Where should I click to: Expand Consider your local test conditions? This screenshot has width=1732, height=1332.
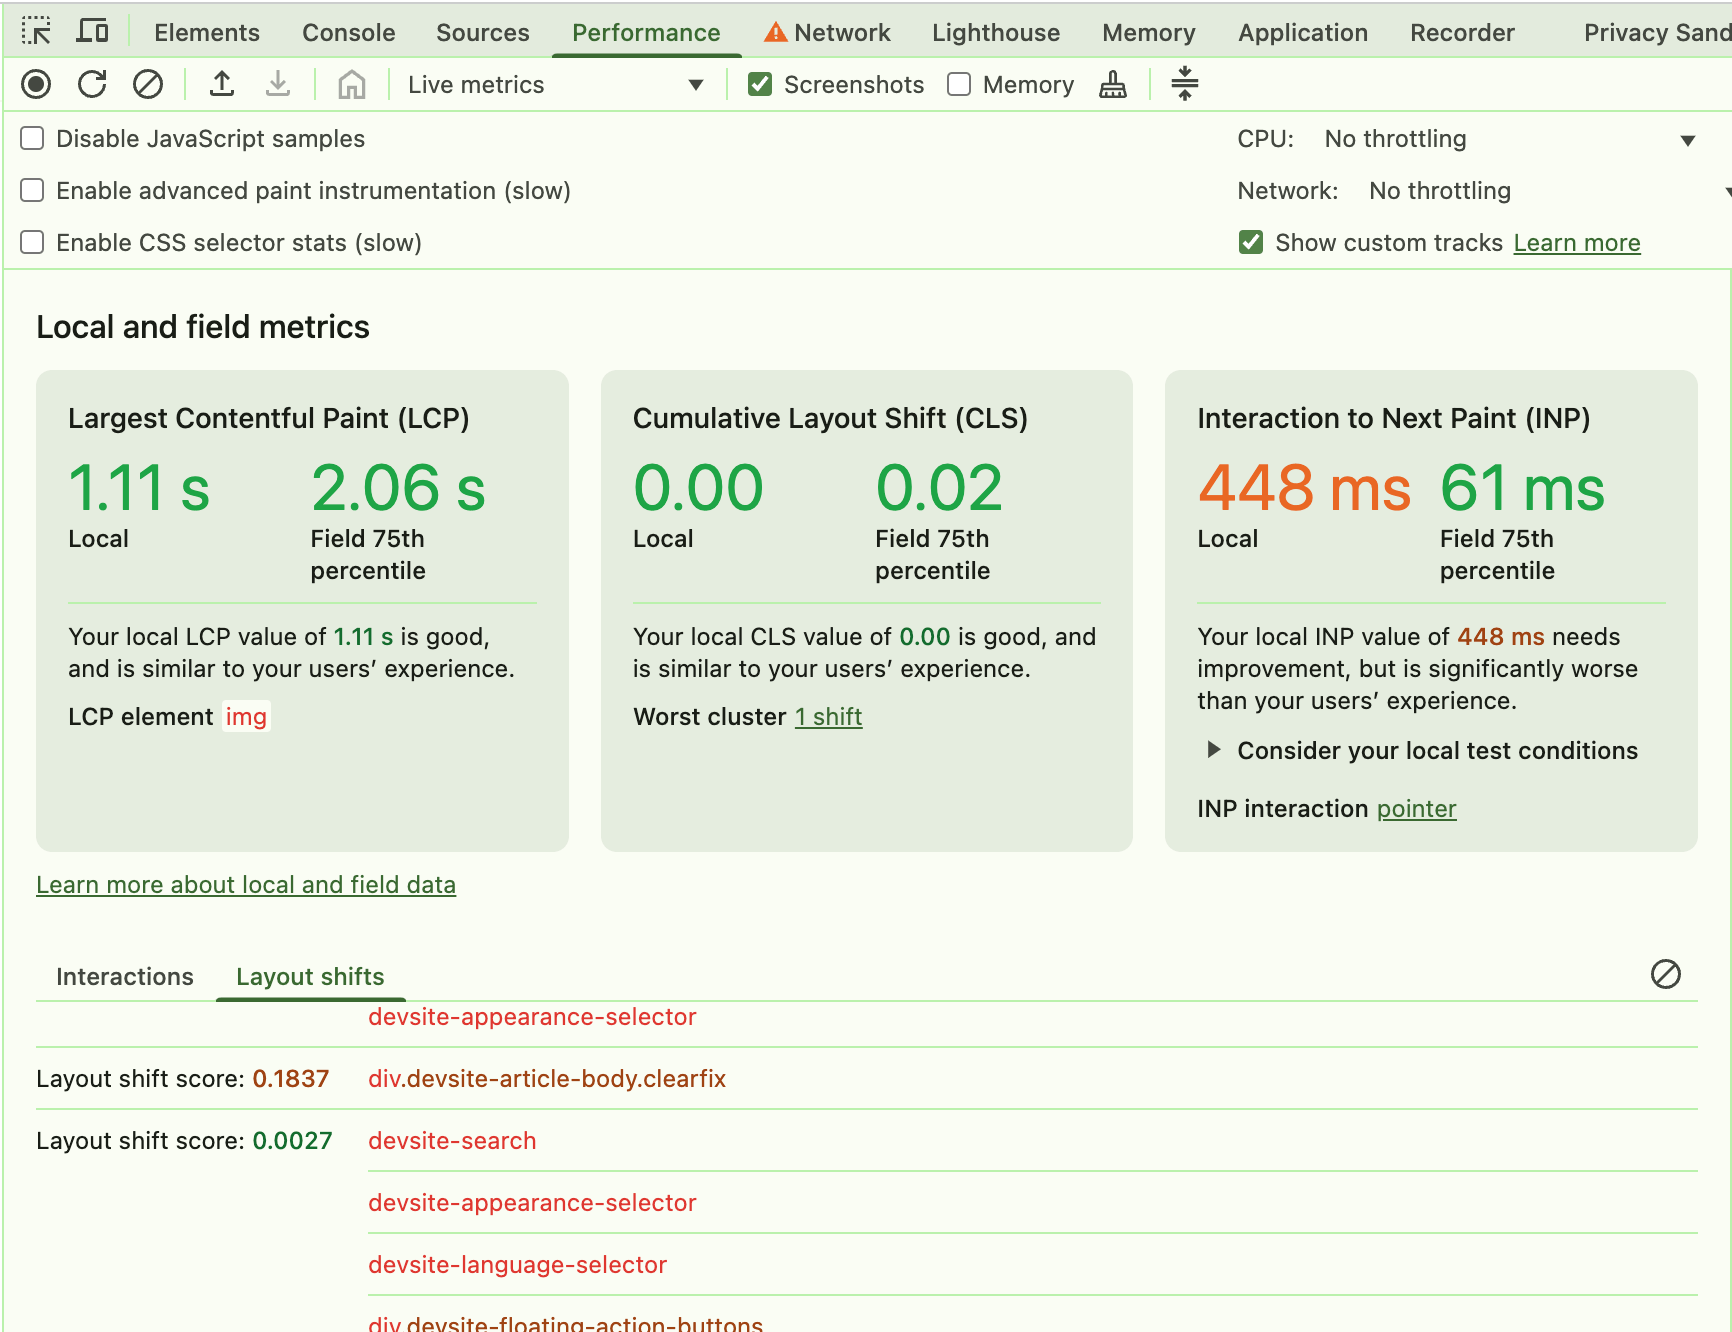pos(1214,750)
